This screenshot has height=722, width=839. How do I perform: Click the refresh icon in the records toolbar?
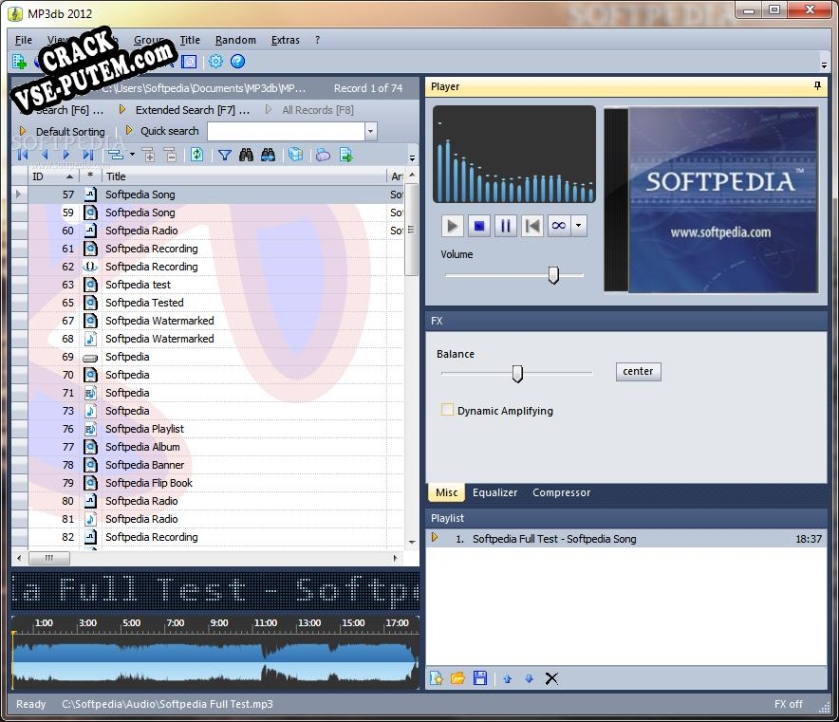point(197,155)
